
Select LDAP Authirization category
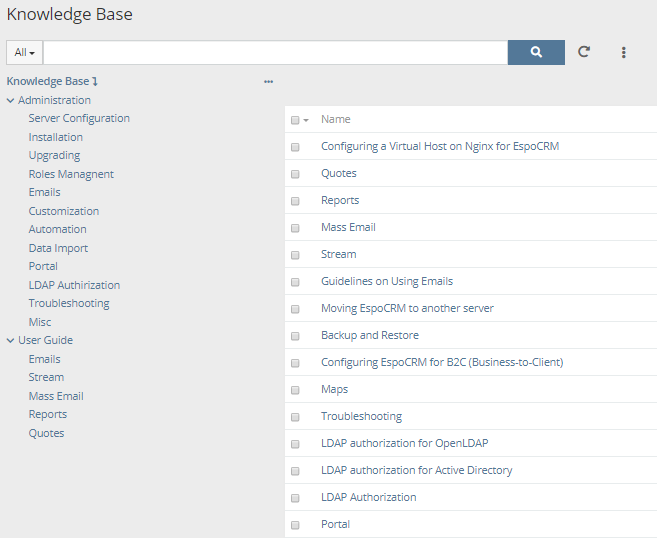coord(74,285)
